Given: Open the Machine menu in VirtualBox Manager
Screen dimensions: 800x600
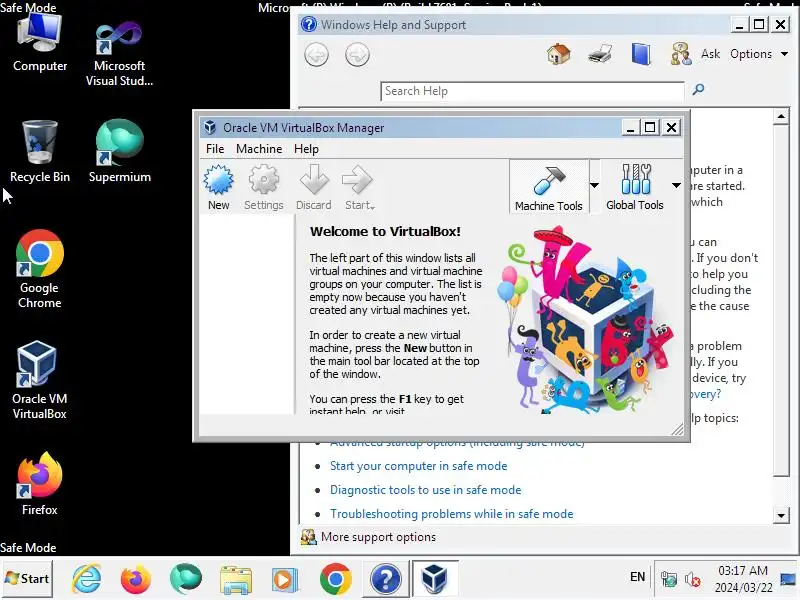Looking at the screenshot, I should [259, 149].
